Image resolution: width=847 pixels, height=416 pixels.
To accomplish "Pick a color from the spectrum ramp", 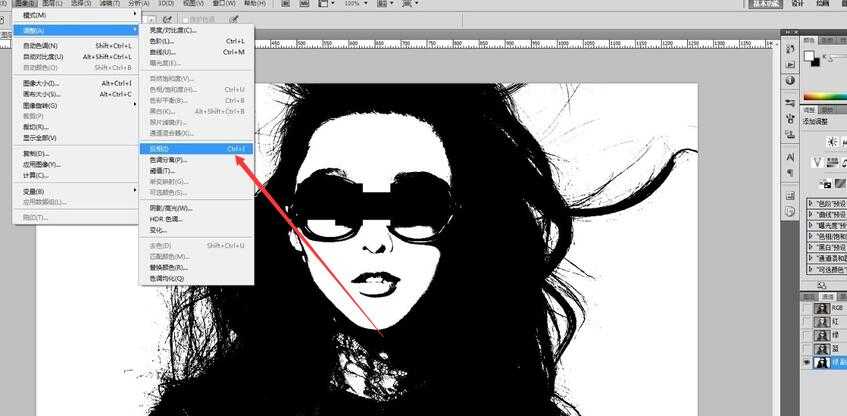I will coord(825,97).
